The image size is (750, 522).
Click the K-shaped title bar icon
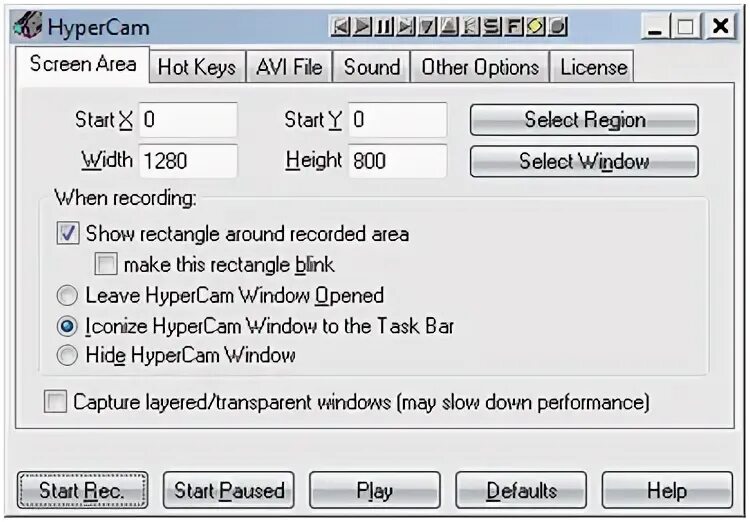(x=471, y=27)
